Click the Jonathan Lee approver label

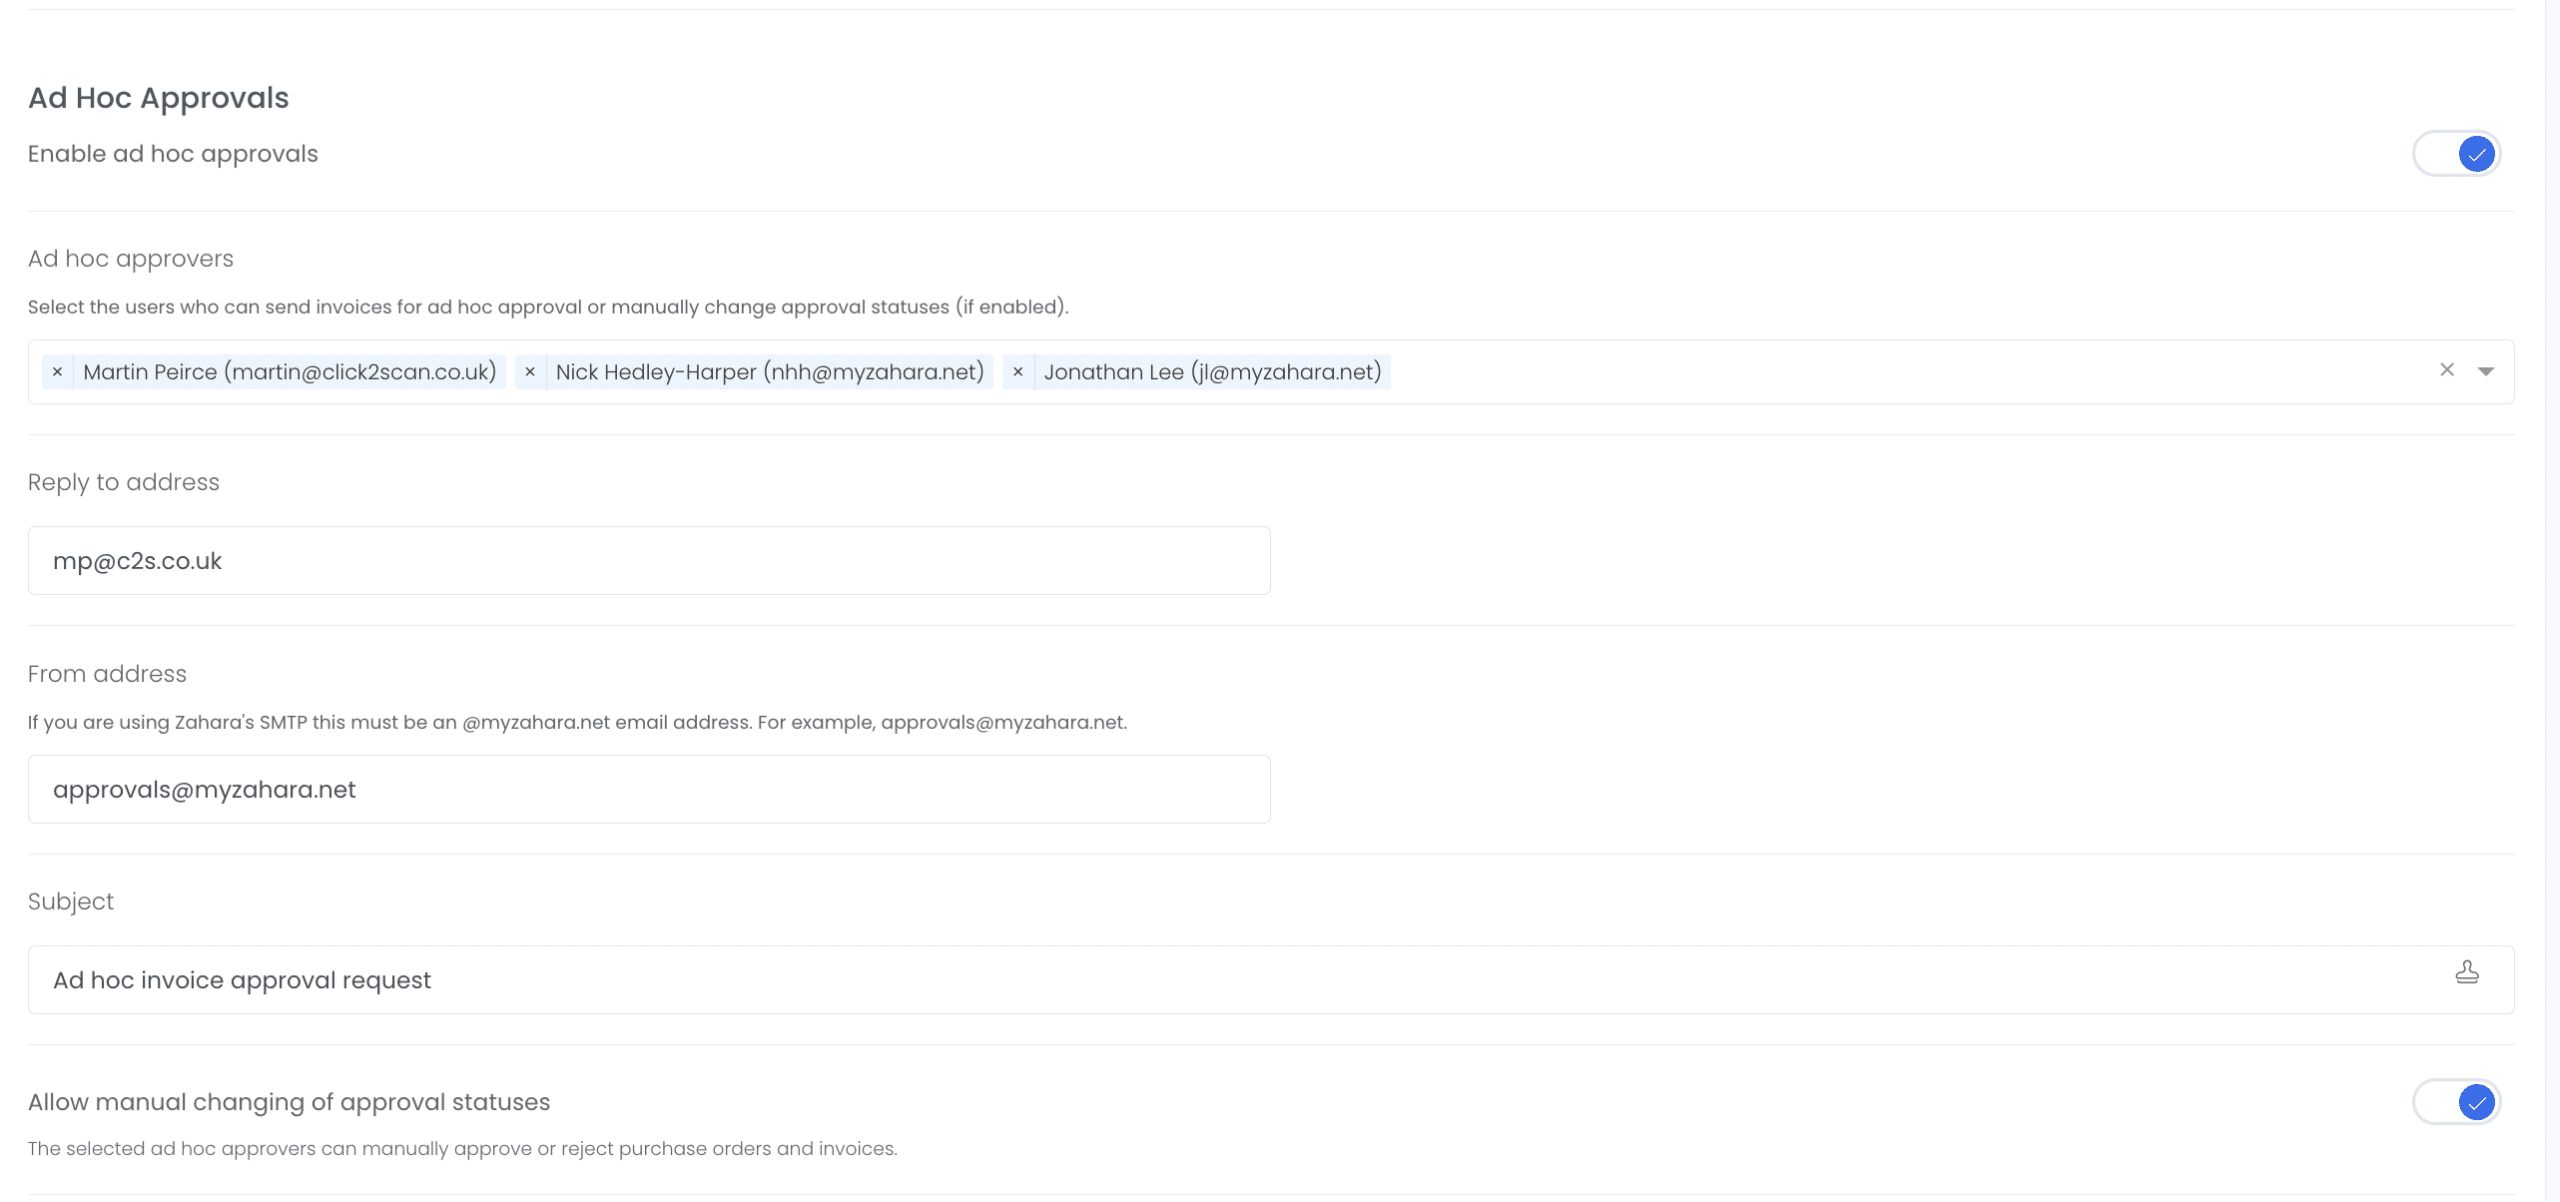pyautogui.click(x=1213, y=372)
